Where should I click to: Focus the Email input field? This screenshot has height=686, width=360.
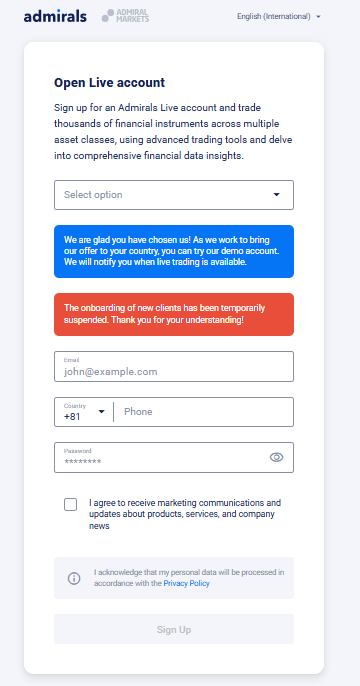[174, 367]
